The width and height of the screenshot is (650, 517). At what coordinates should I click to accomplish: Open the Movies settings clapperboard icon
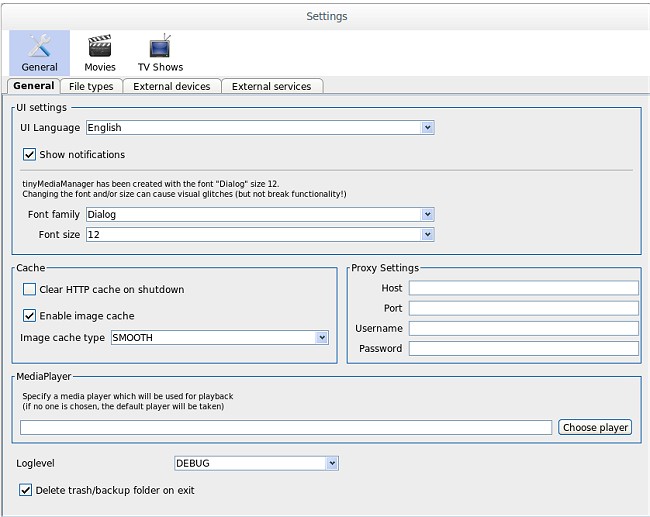point(100,47)
